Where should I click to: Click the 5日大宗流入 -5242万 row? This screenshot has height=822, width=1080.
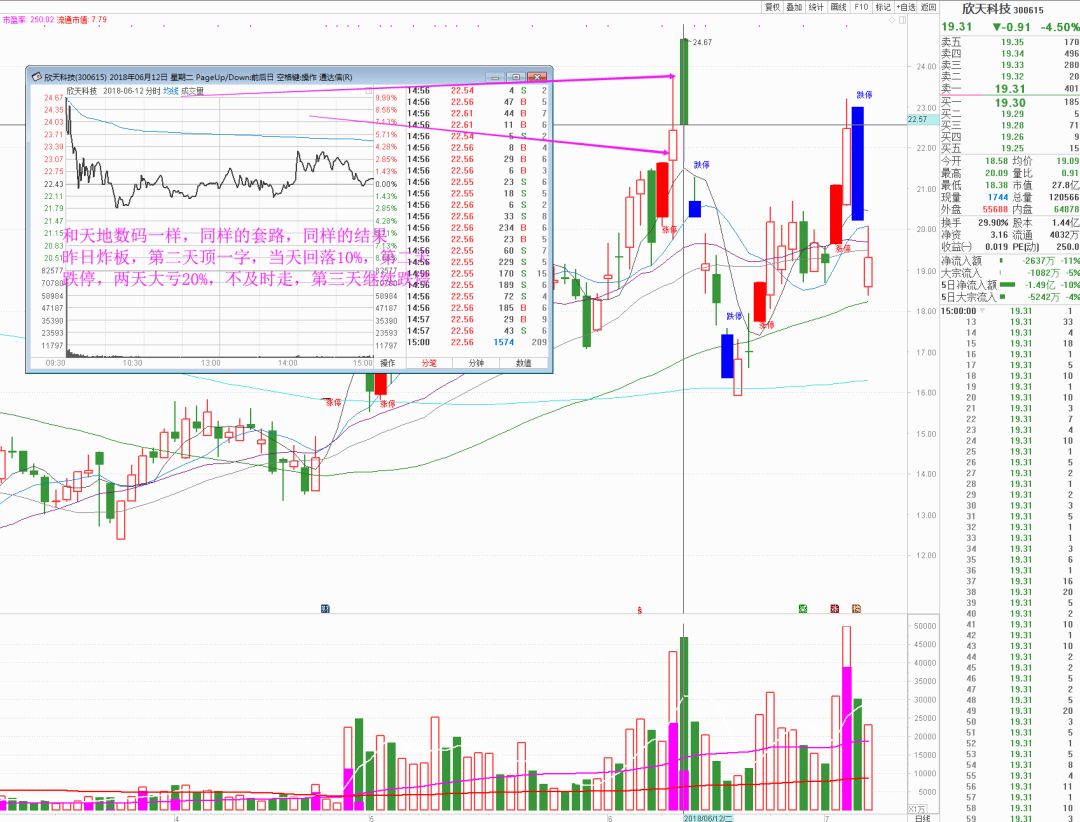click(1010, 296)
